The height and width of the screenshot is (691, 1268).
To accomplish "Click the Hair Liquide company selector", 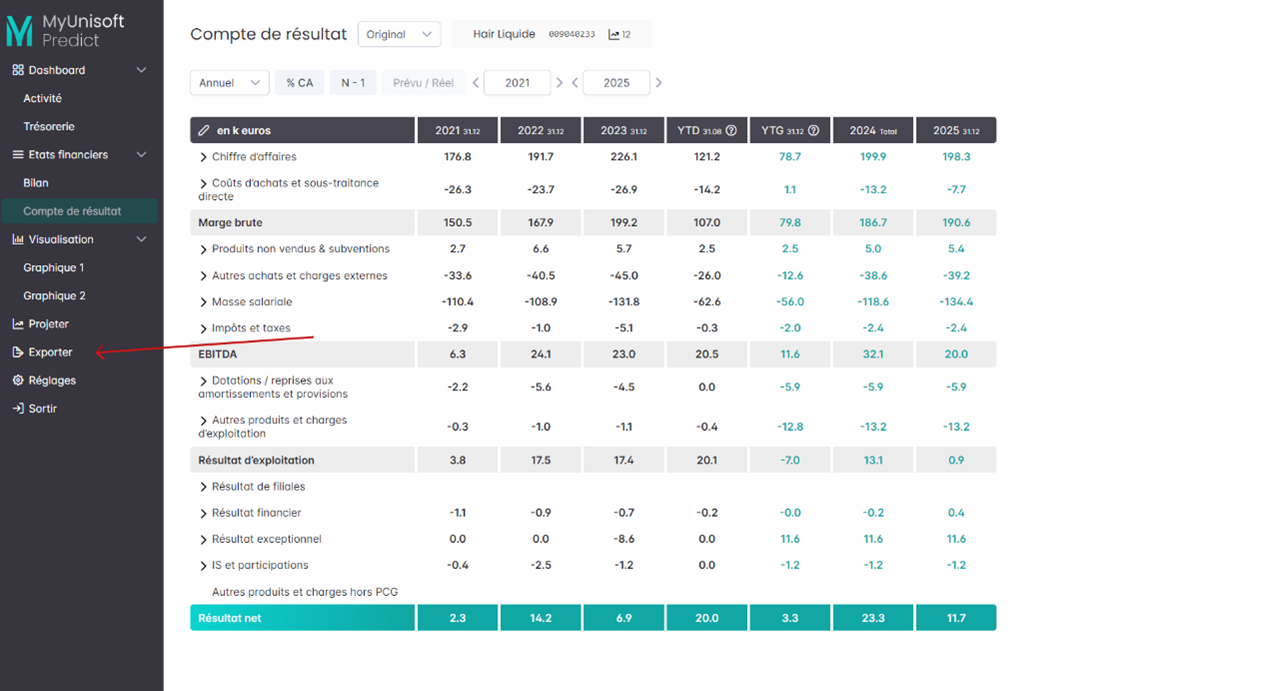I will [552, 34].
